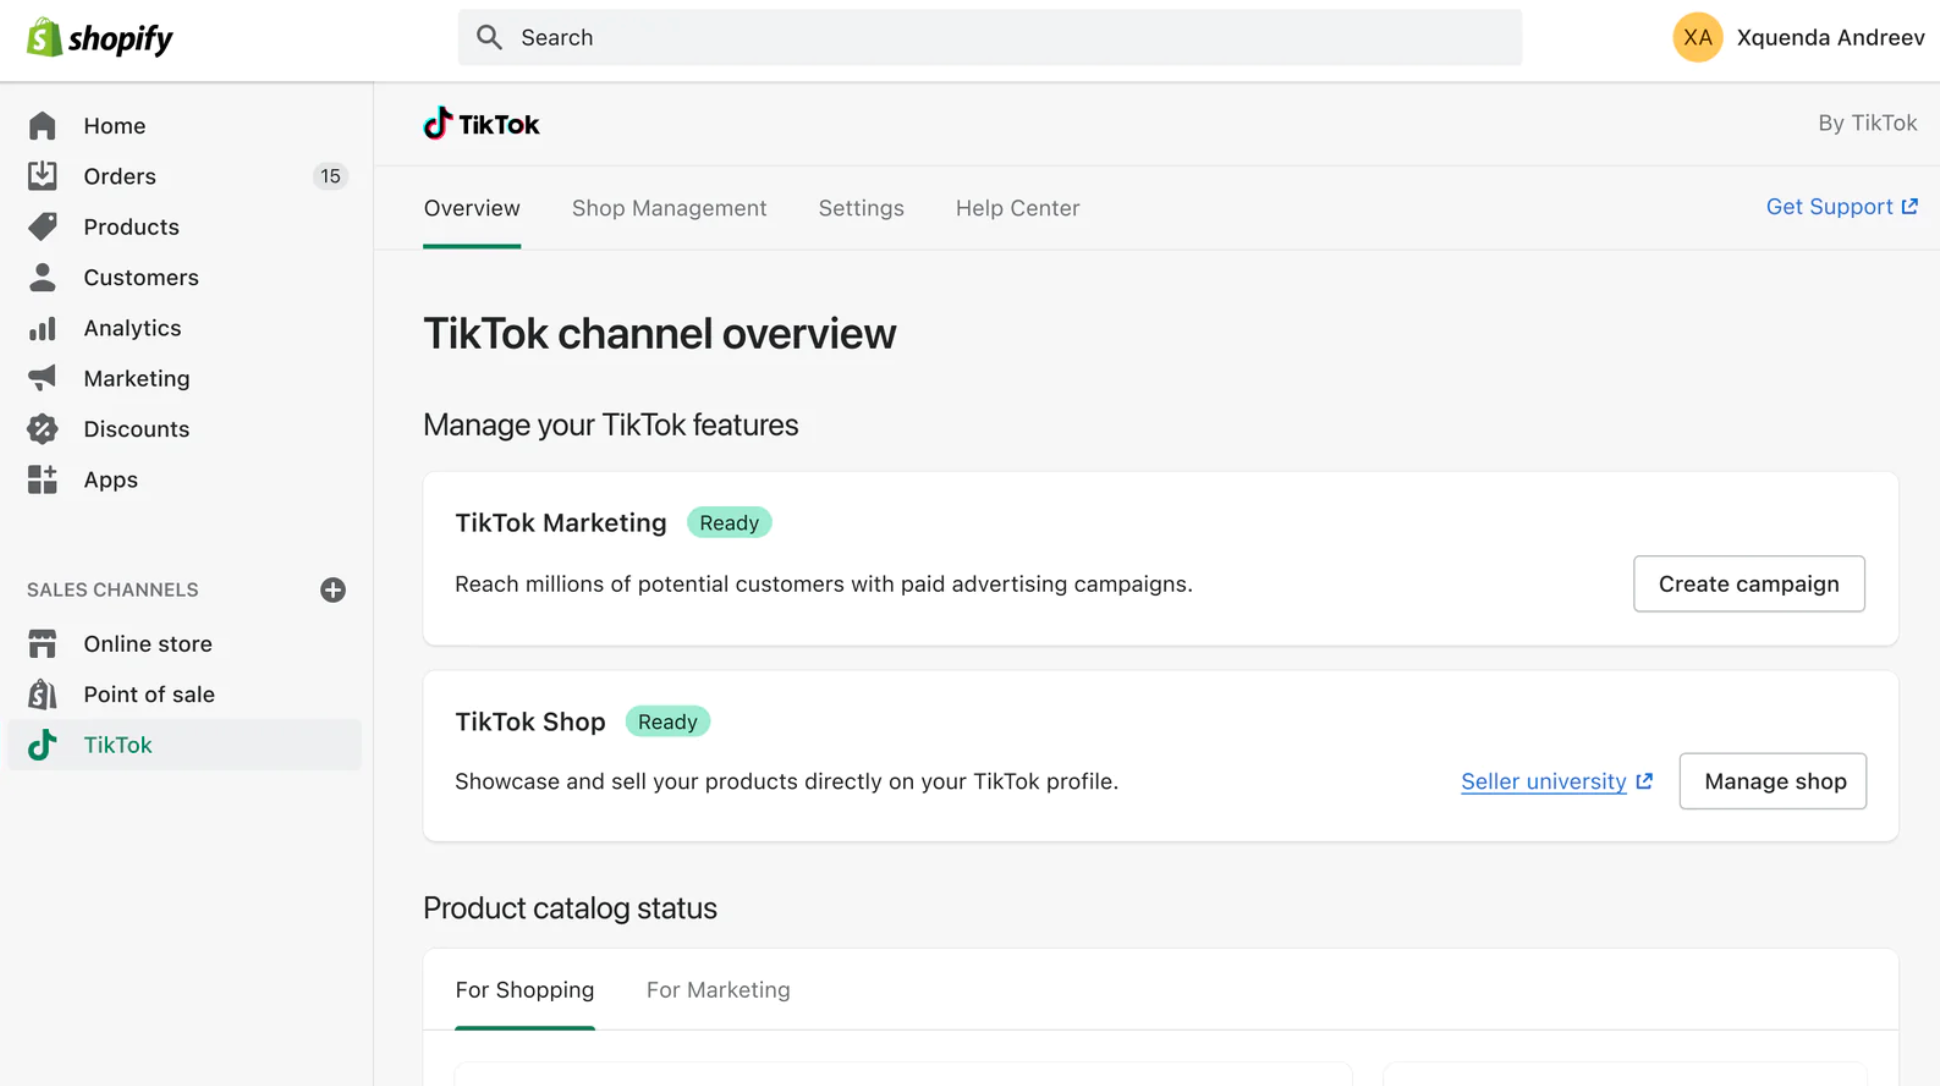Click the TikTok Marketing Ready badge
This screenshot has width=1940, height=1086.
pos(730,522)
